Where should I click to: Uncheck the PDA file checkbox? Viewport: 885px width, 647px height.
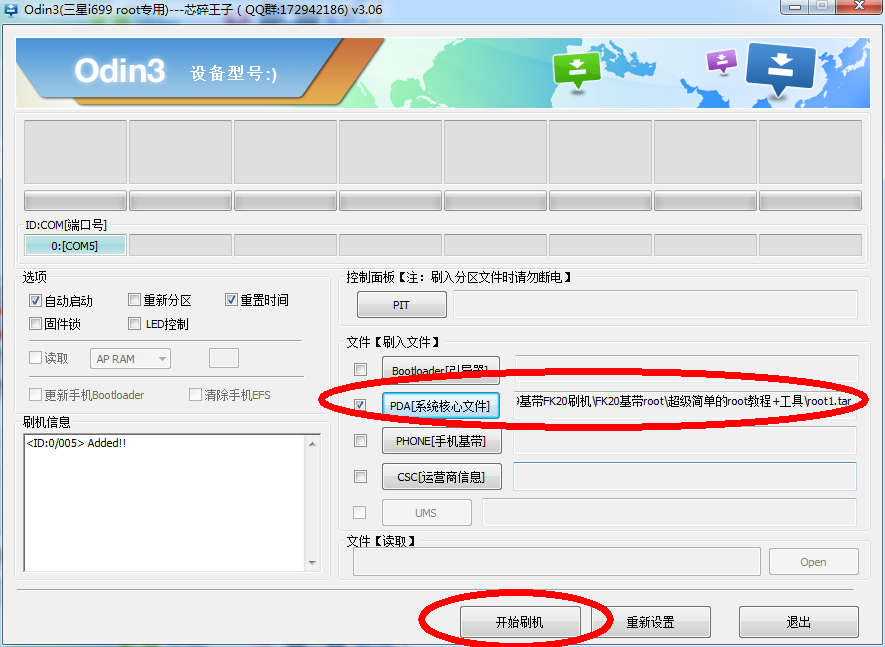tap(360, 405)
